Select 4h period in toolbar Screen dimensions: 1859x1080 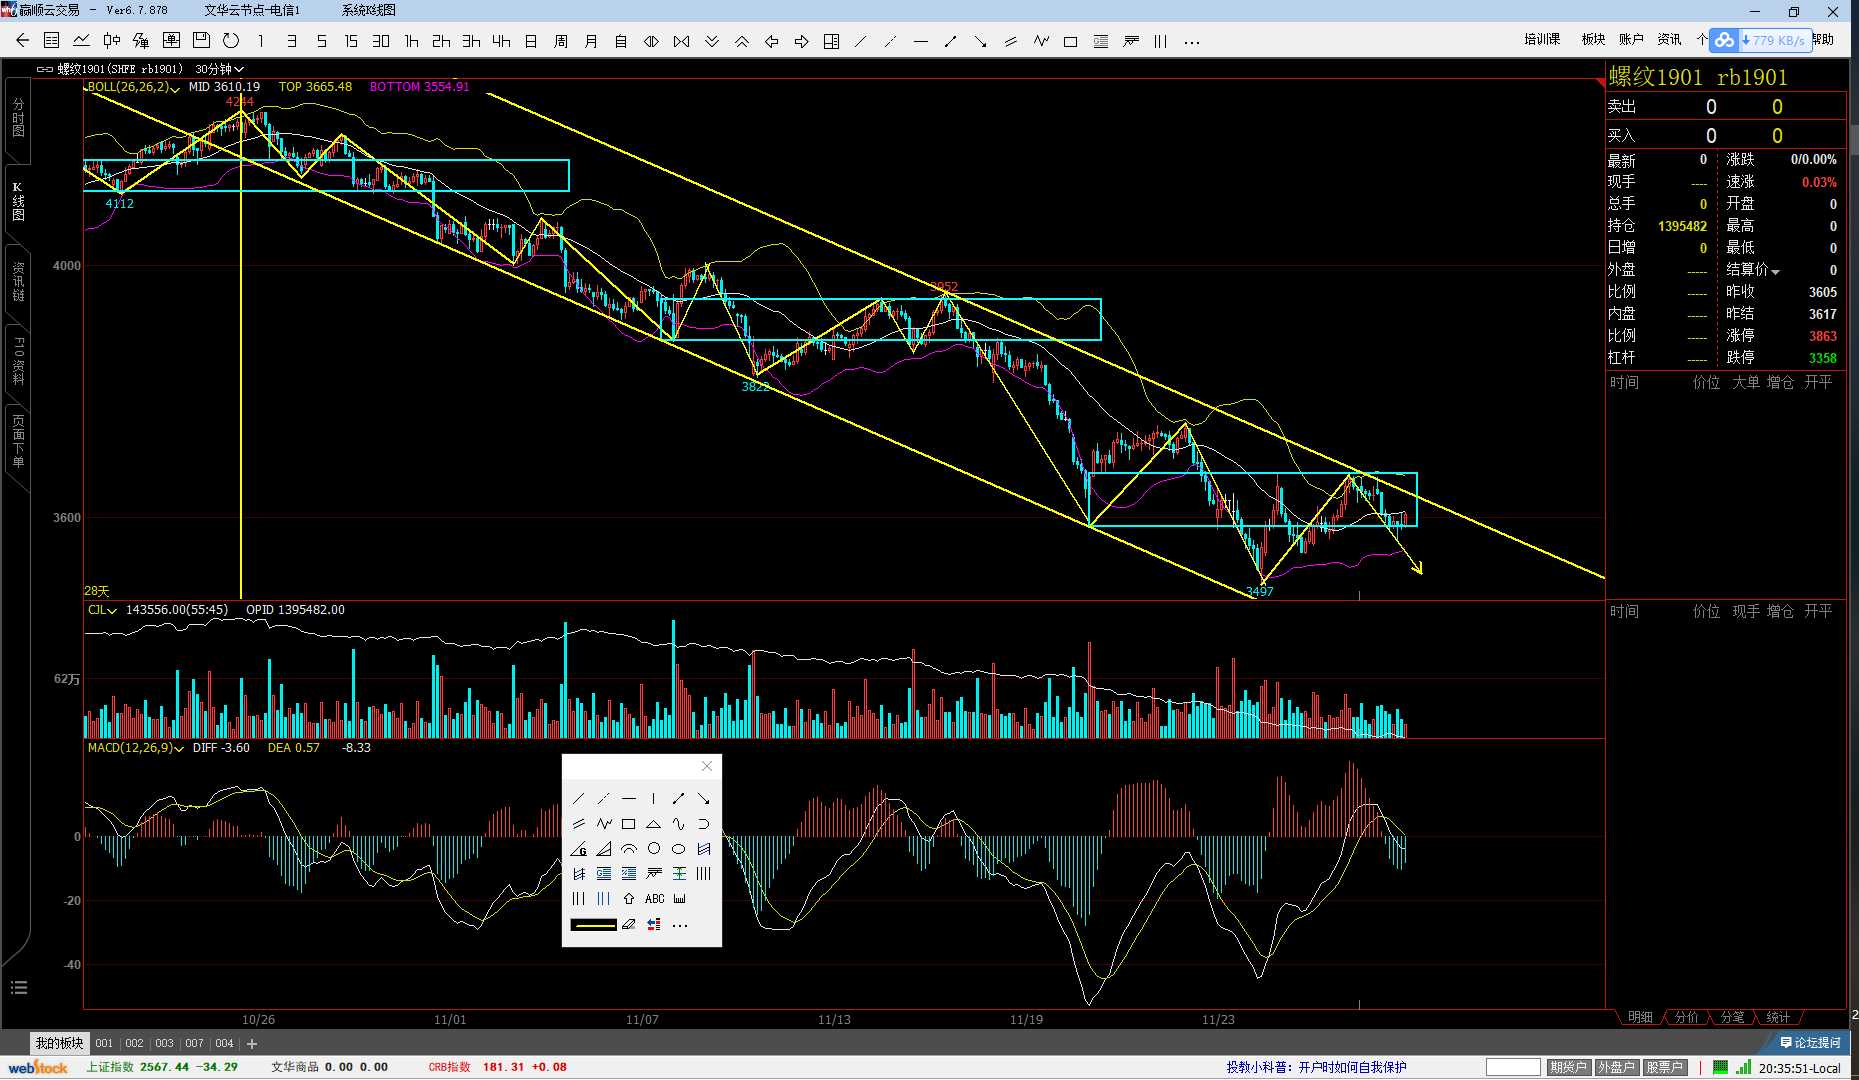pyautogui.click(x=501, y=41)
